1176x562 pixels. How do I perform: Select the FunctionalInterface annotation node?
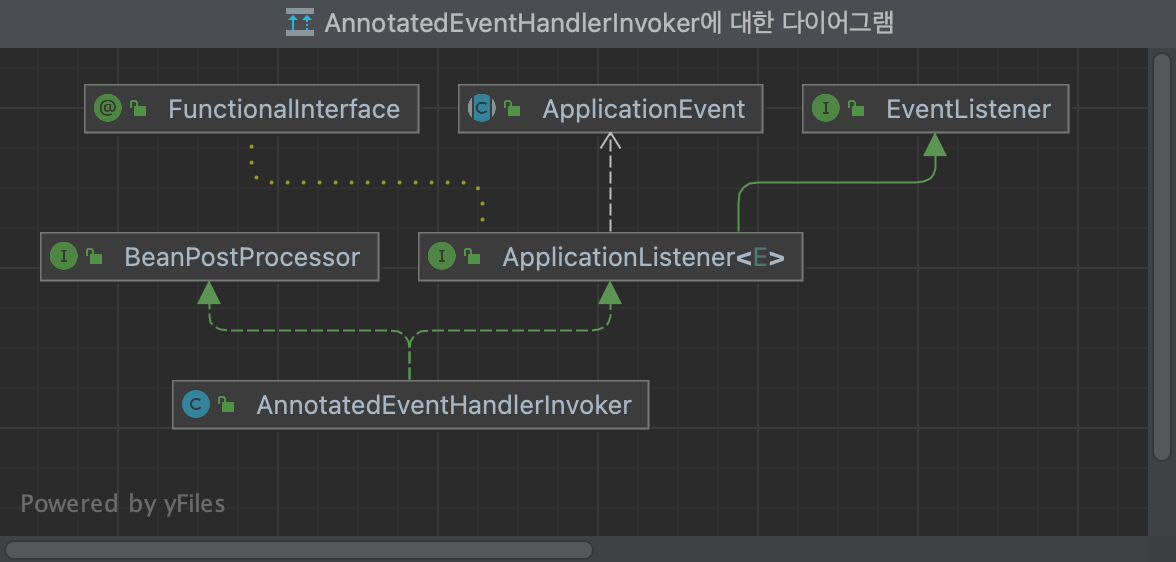coord(251,109)
